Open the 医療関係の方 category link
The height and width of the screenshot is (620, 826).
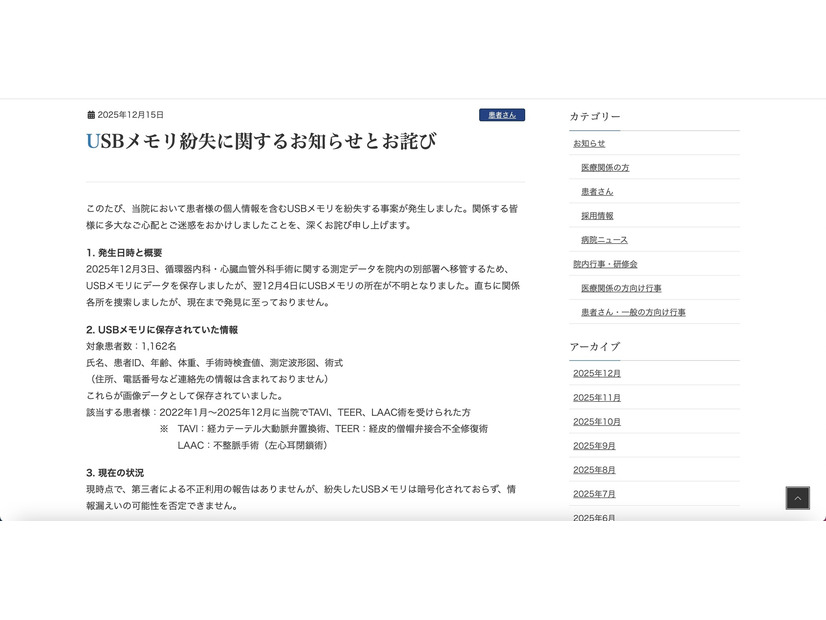606,167
